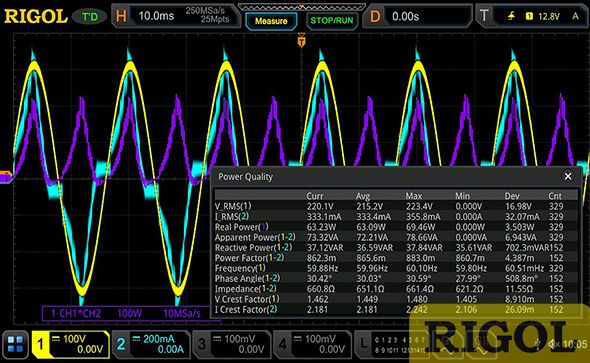Select the math CH1*CH2 label

tap(76, 313)
